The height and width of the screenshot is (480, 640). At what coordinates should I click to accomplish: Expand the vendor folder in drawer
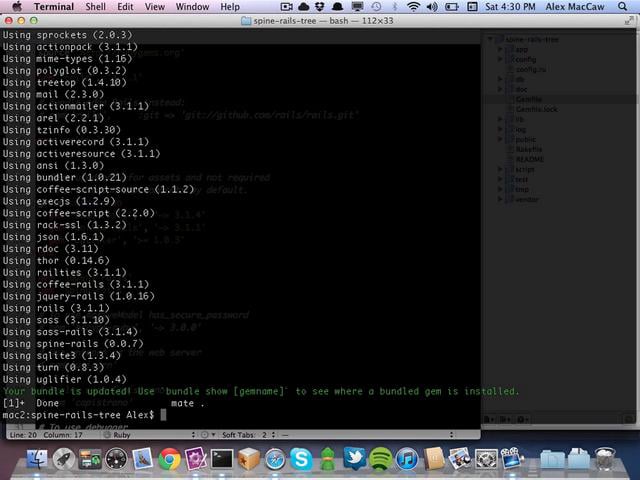[500, 199]
